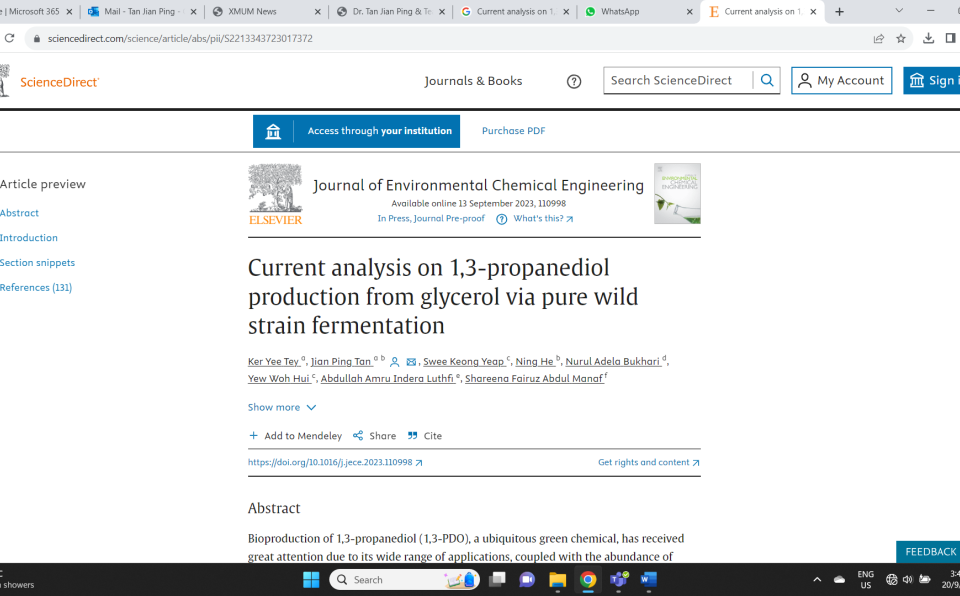The image size is (960, 596).
Task: Click the author email envelope icon
Action: [411, 362]
